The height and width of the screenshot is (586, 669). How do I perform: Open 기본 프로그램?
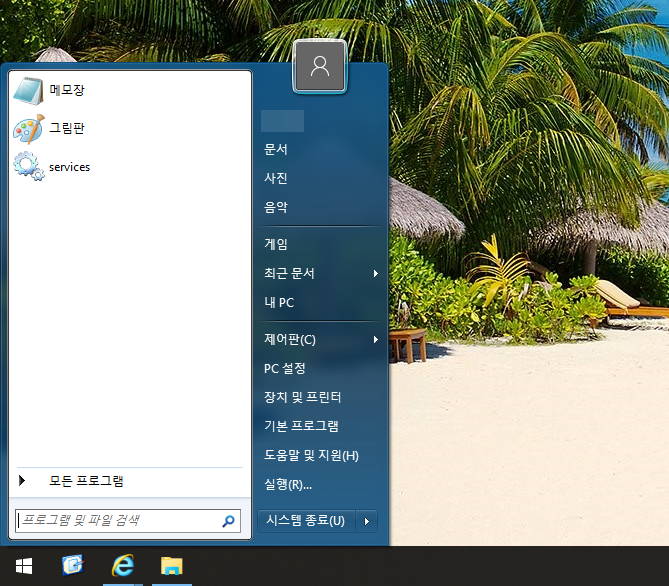(301, 426)
